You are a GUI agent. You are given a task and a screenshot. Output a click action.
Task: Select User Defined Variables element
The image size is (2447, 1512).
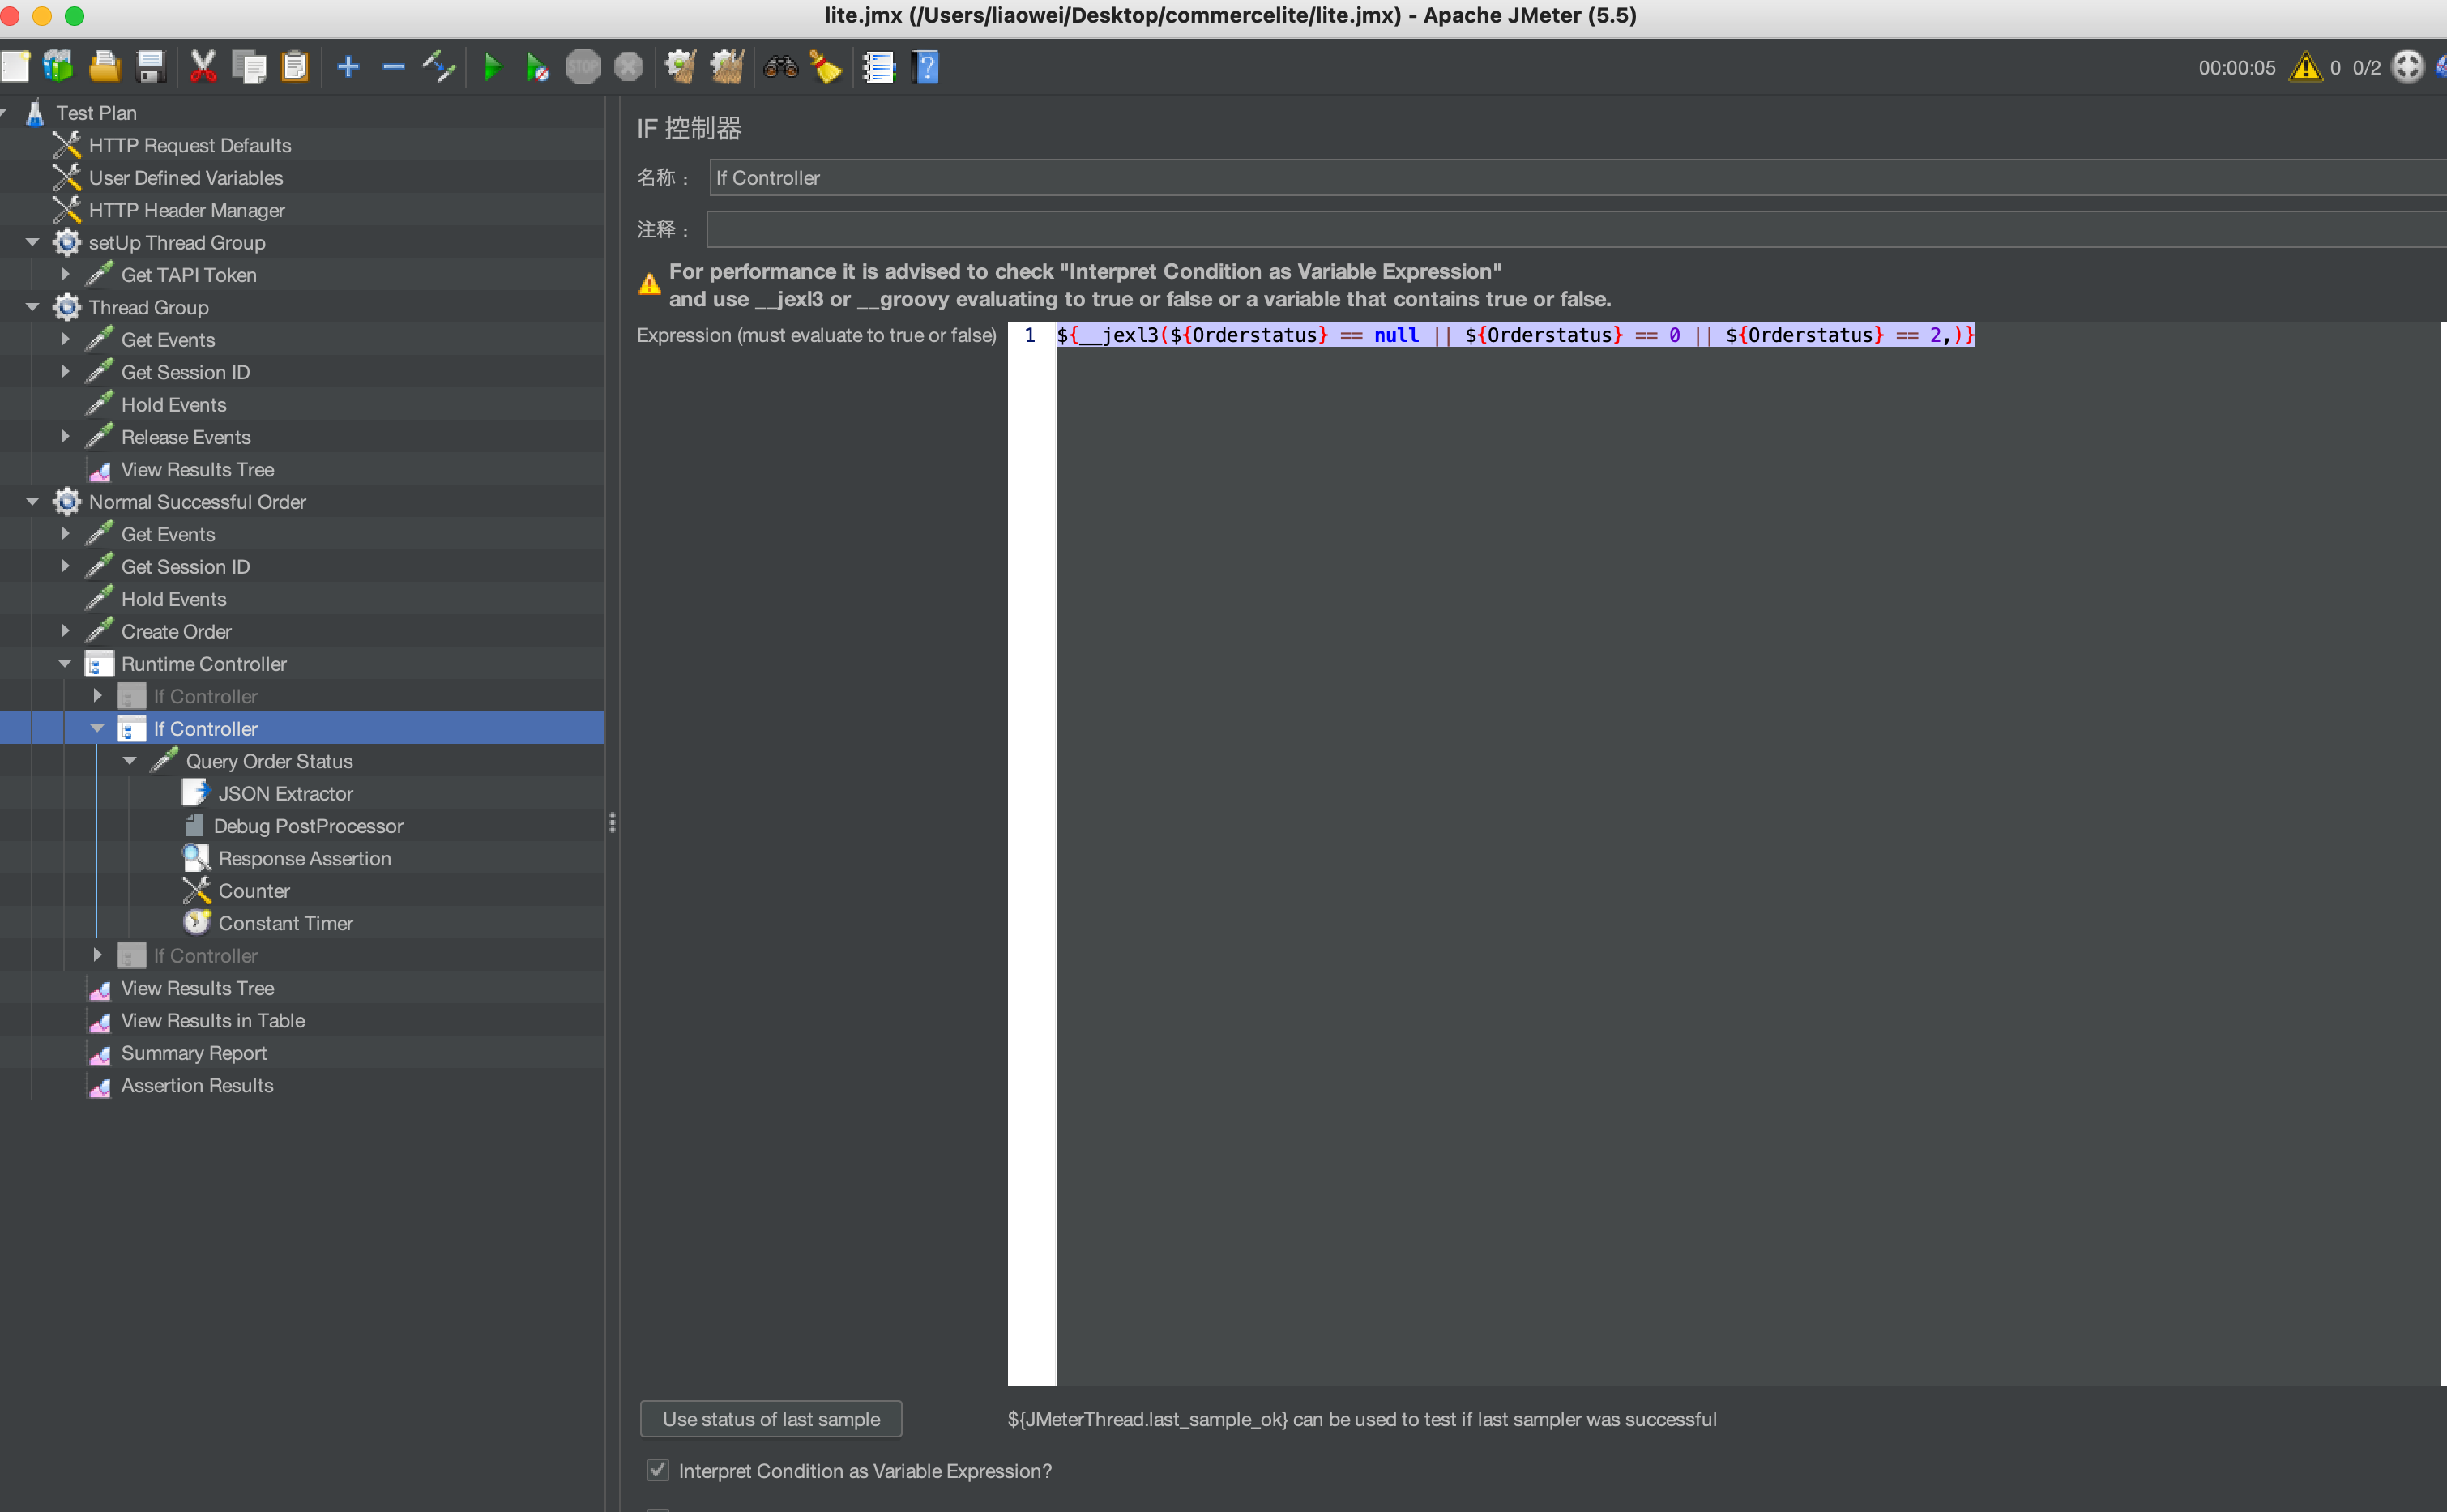(186, 178)
